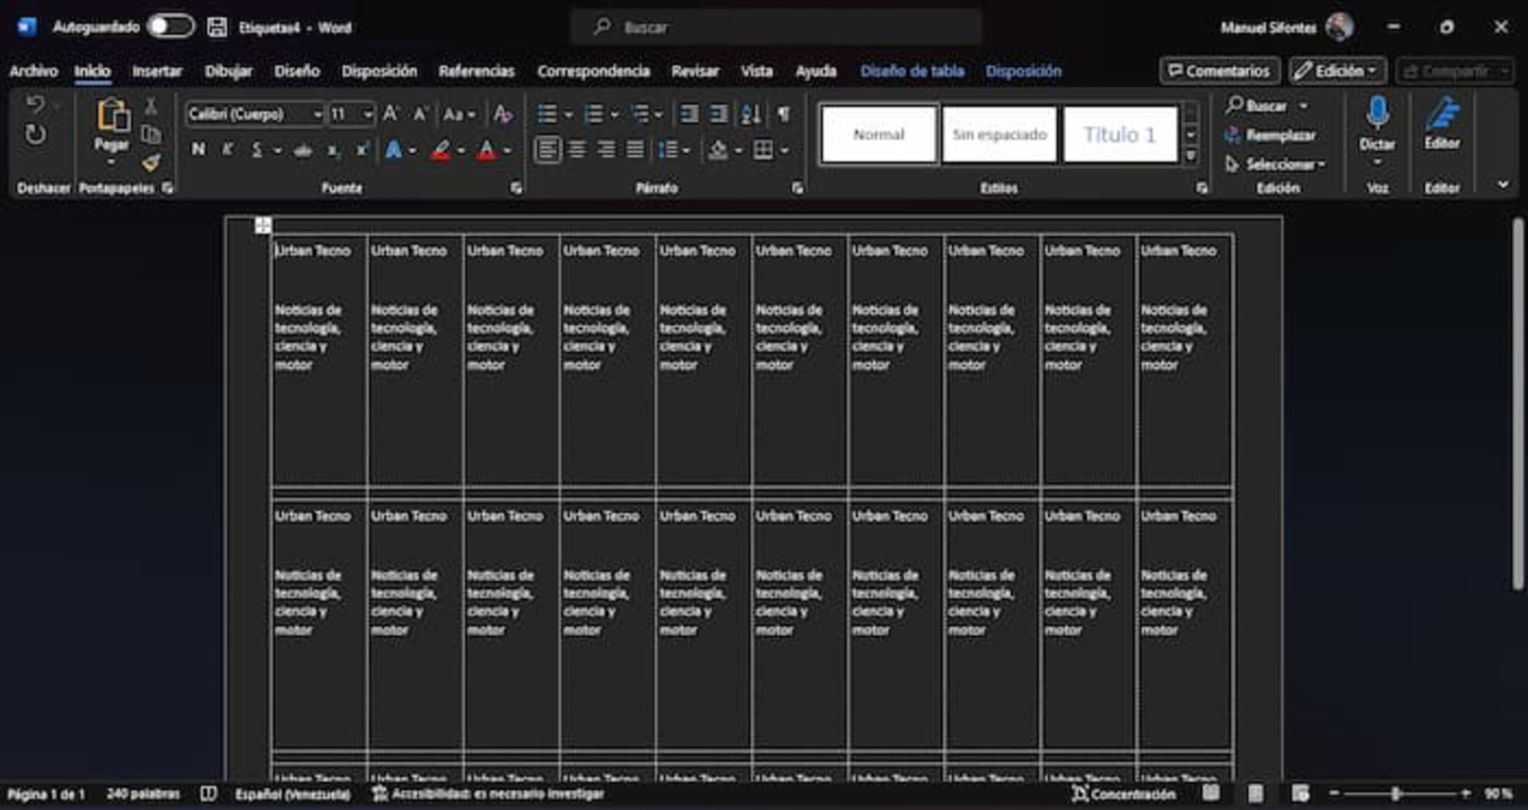Screen dimensions: 1528x810
Task: Open the multilevel list dropdown
Action: [658, 115]
